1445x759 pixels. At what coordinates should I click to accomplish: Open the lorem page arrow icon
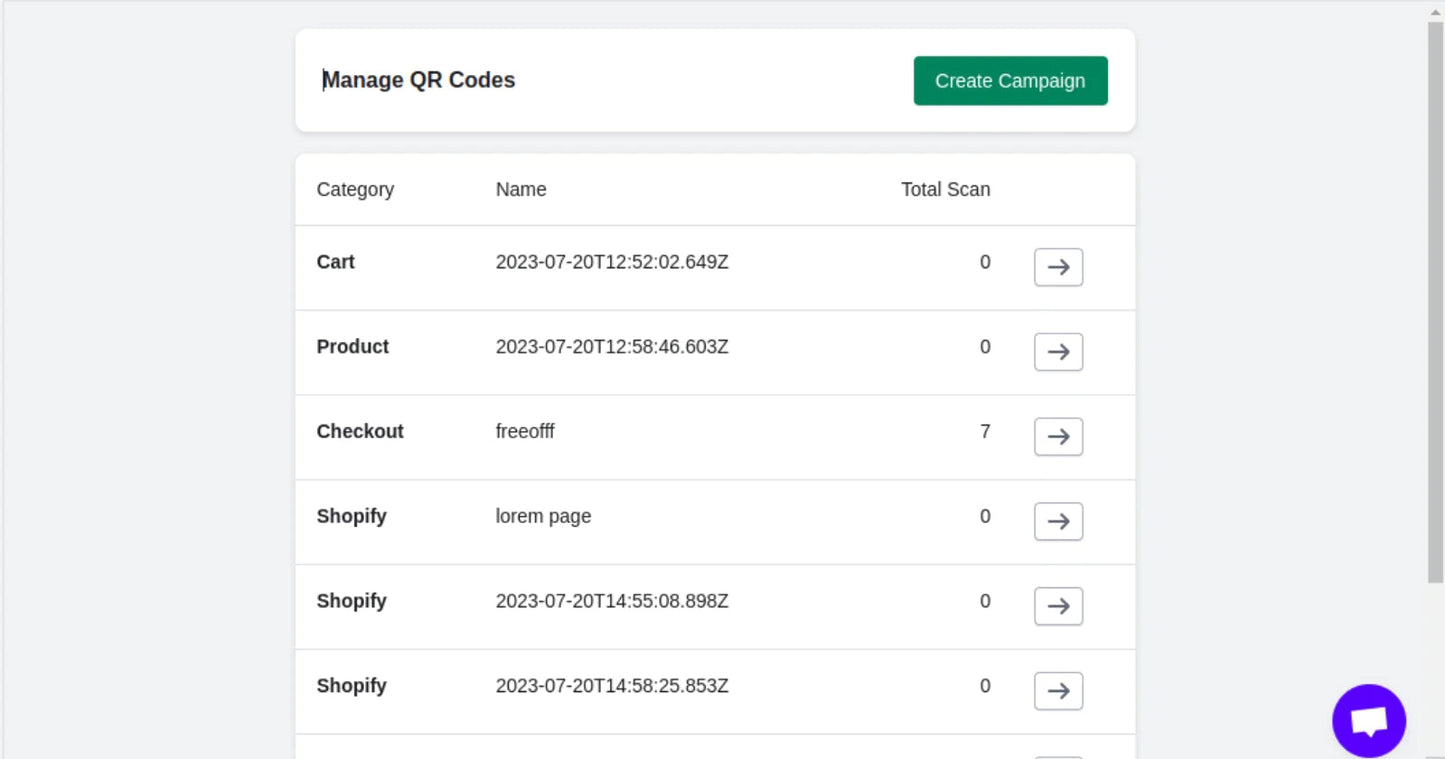[x=1058, y=522]
